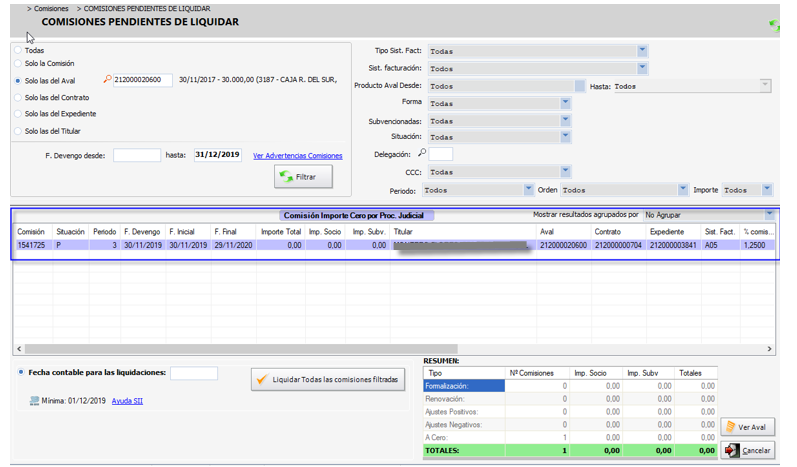This screenshot has width=797, height=467.
Task: Open the Hasta product dropdown
Action: coord(765,86)
